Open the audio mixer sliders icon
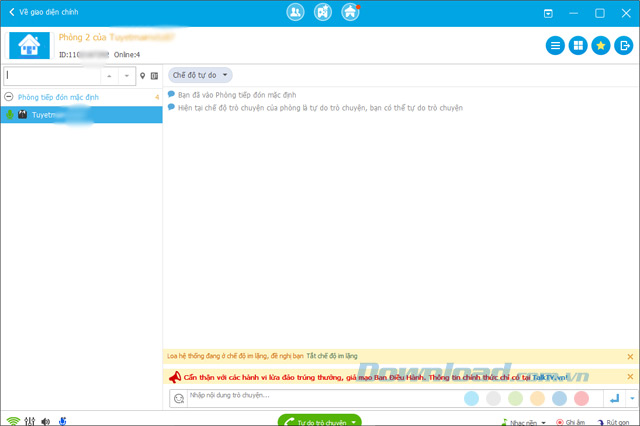 (x=29, y=421)
